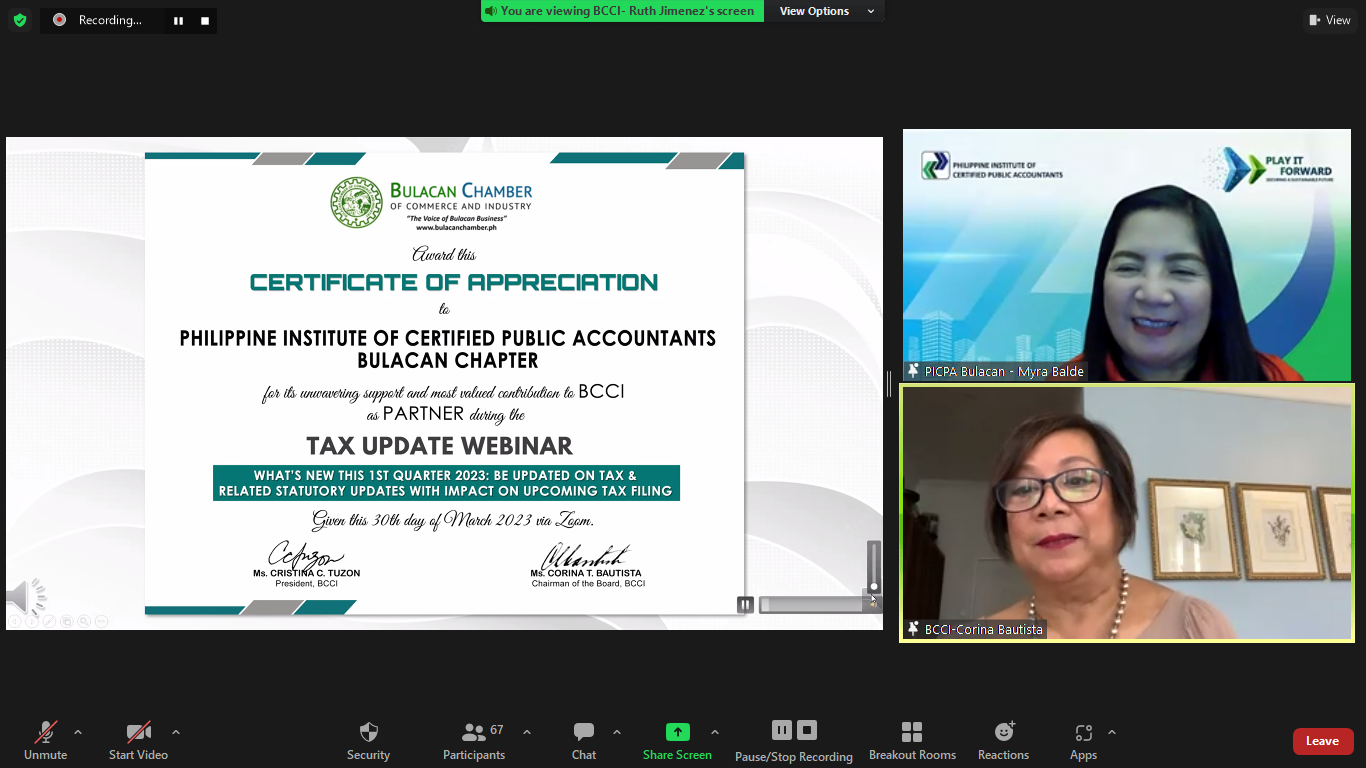Image resolution: width=1366 pixels, height=768 pixels.
Task: Click the volume icon beside audio progress bar
Action: (873, 603)
